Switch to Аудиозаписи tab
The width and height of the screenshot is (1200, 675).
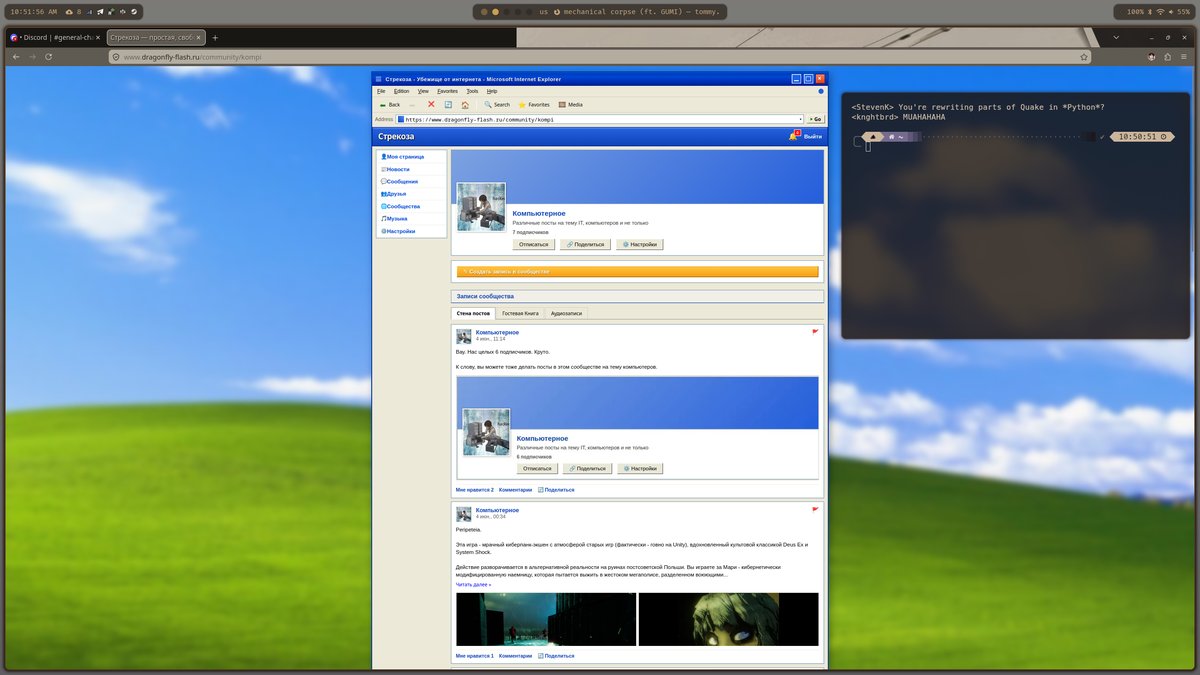pos(567,313)
